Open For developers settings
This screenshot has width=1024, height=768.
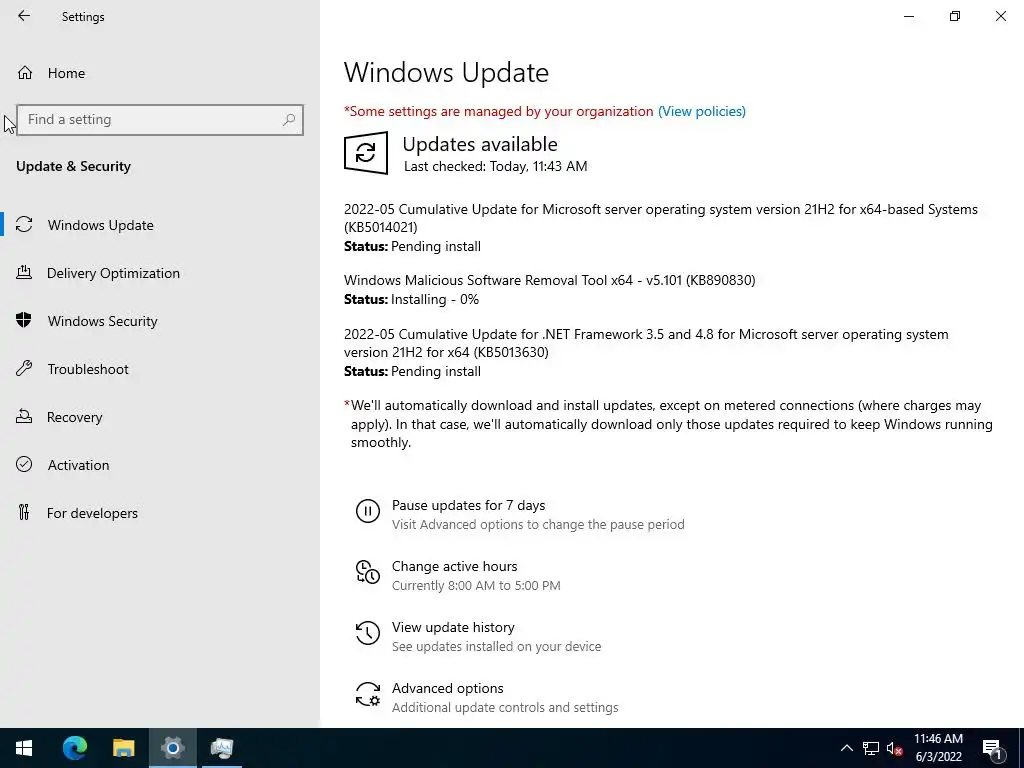(x=92, y=513)
